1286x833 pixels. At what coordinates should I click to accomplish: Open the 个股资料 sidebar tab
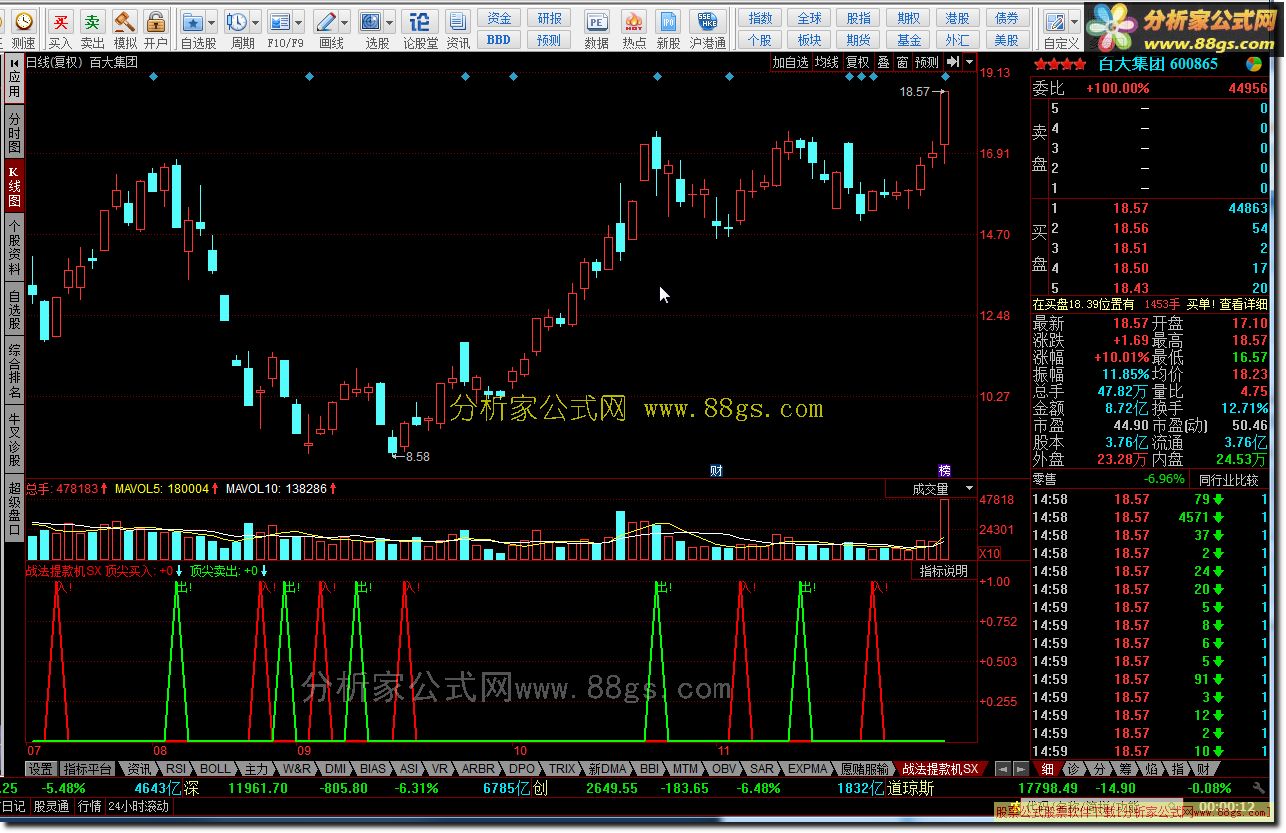coord(14,248)
